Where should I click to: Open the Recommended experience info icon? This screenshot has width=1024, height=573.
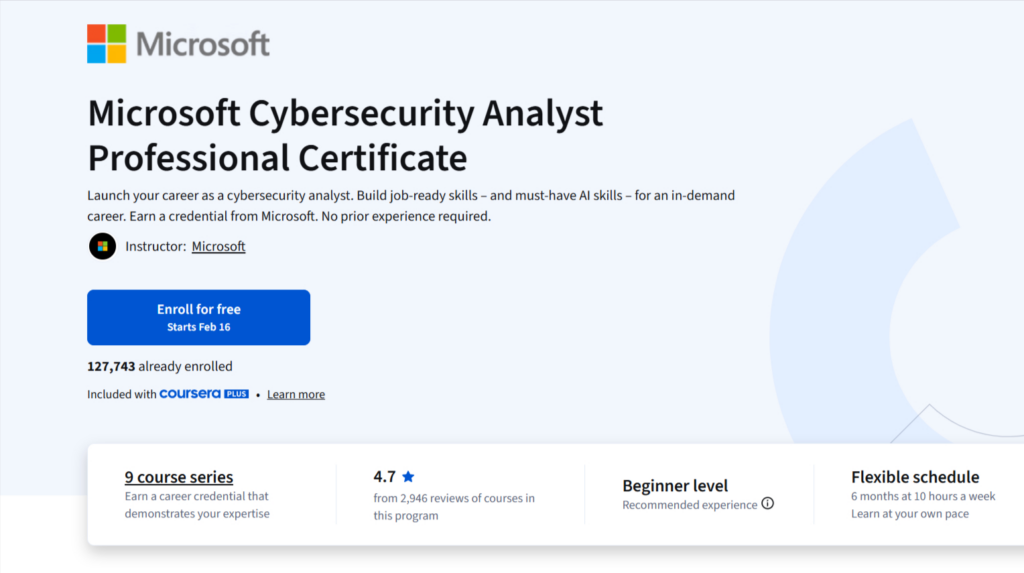tap(768, 504)
